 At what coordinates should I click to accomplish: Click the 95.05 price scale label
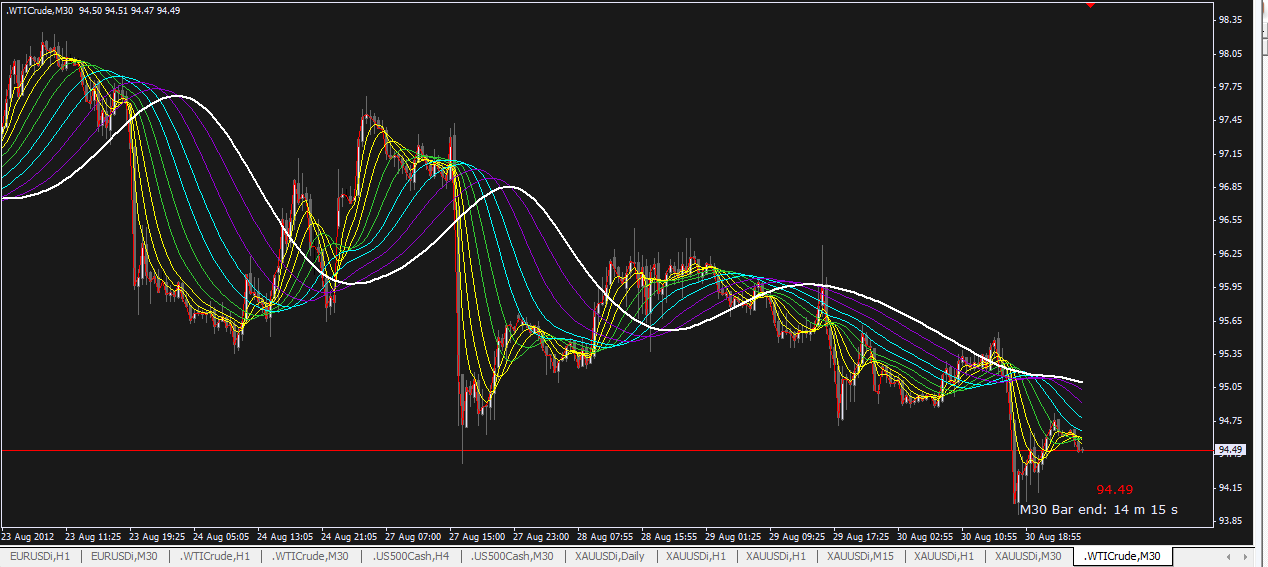tap(1230, 387)
